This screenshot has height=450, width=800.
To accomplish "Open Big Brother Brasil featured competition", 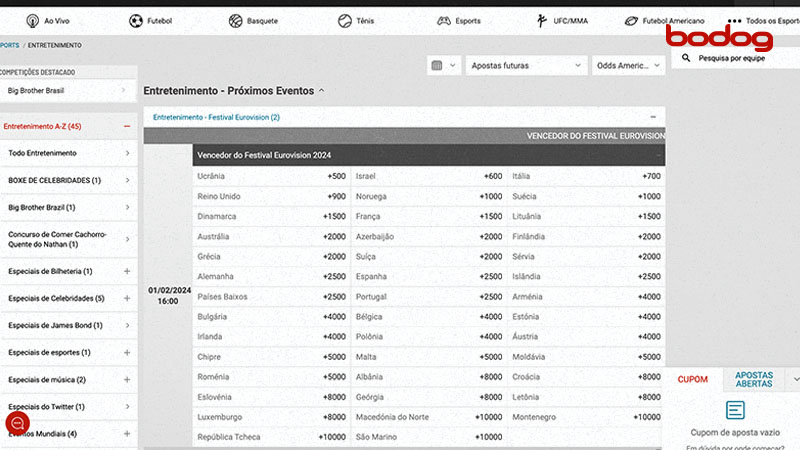I will (68, 91).
